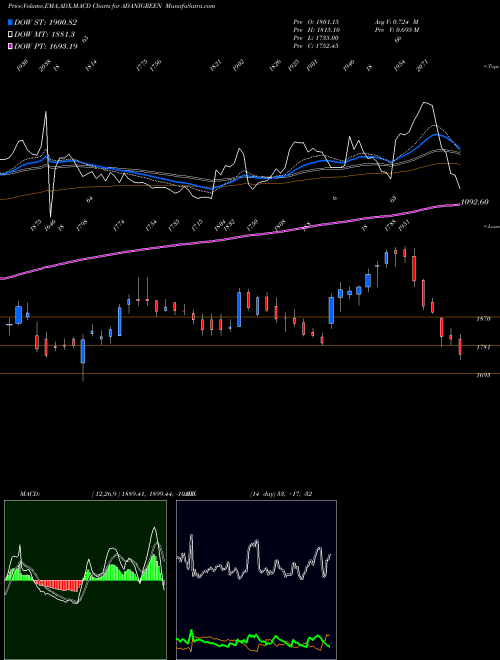Click the 1774 lower low label
This screenshot has width=500, height=660.
(119, 226)
